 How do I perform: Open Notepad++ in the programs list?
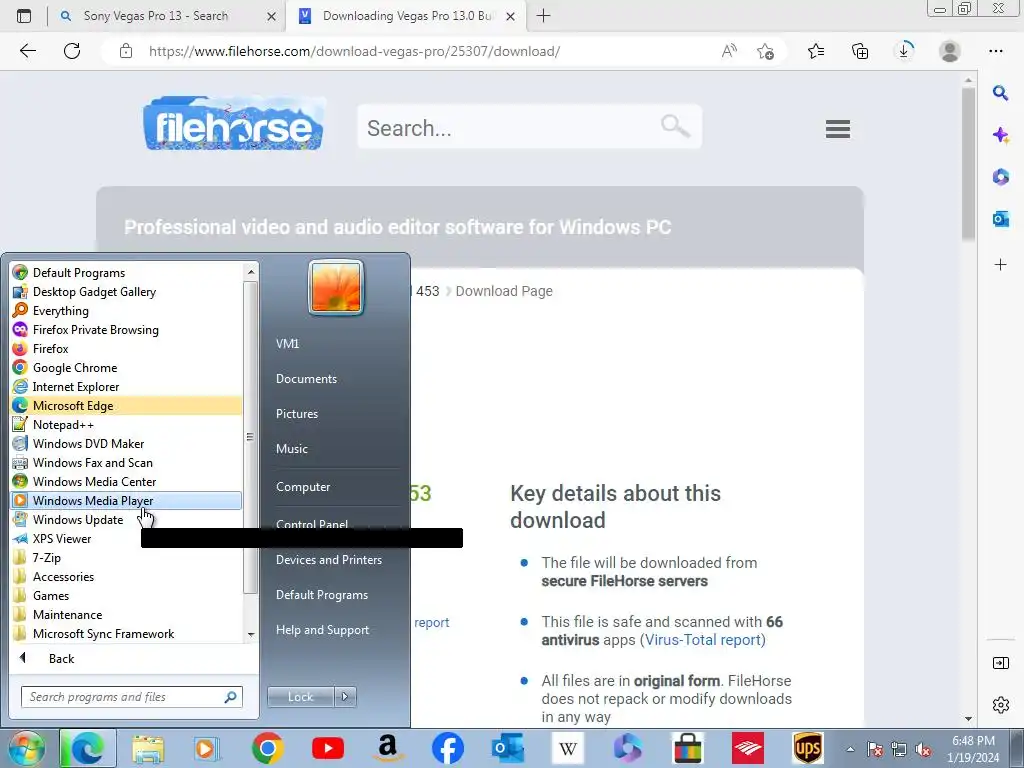[x=126, y=424]
